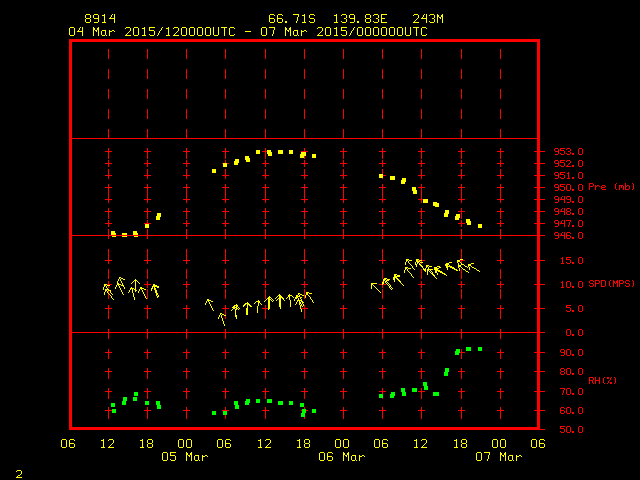Click the 50.0 humidity axis value

pos(571,430)
